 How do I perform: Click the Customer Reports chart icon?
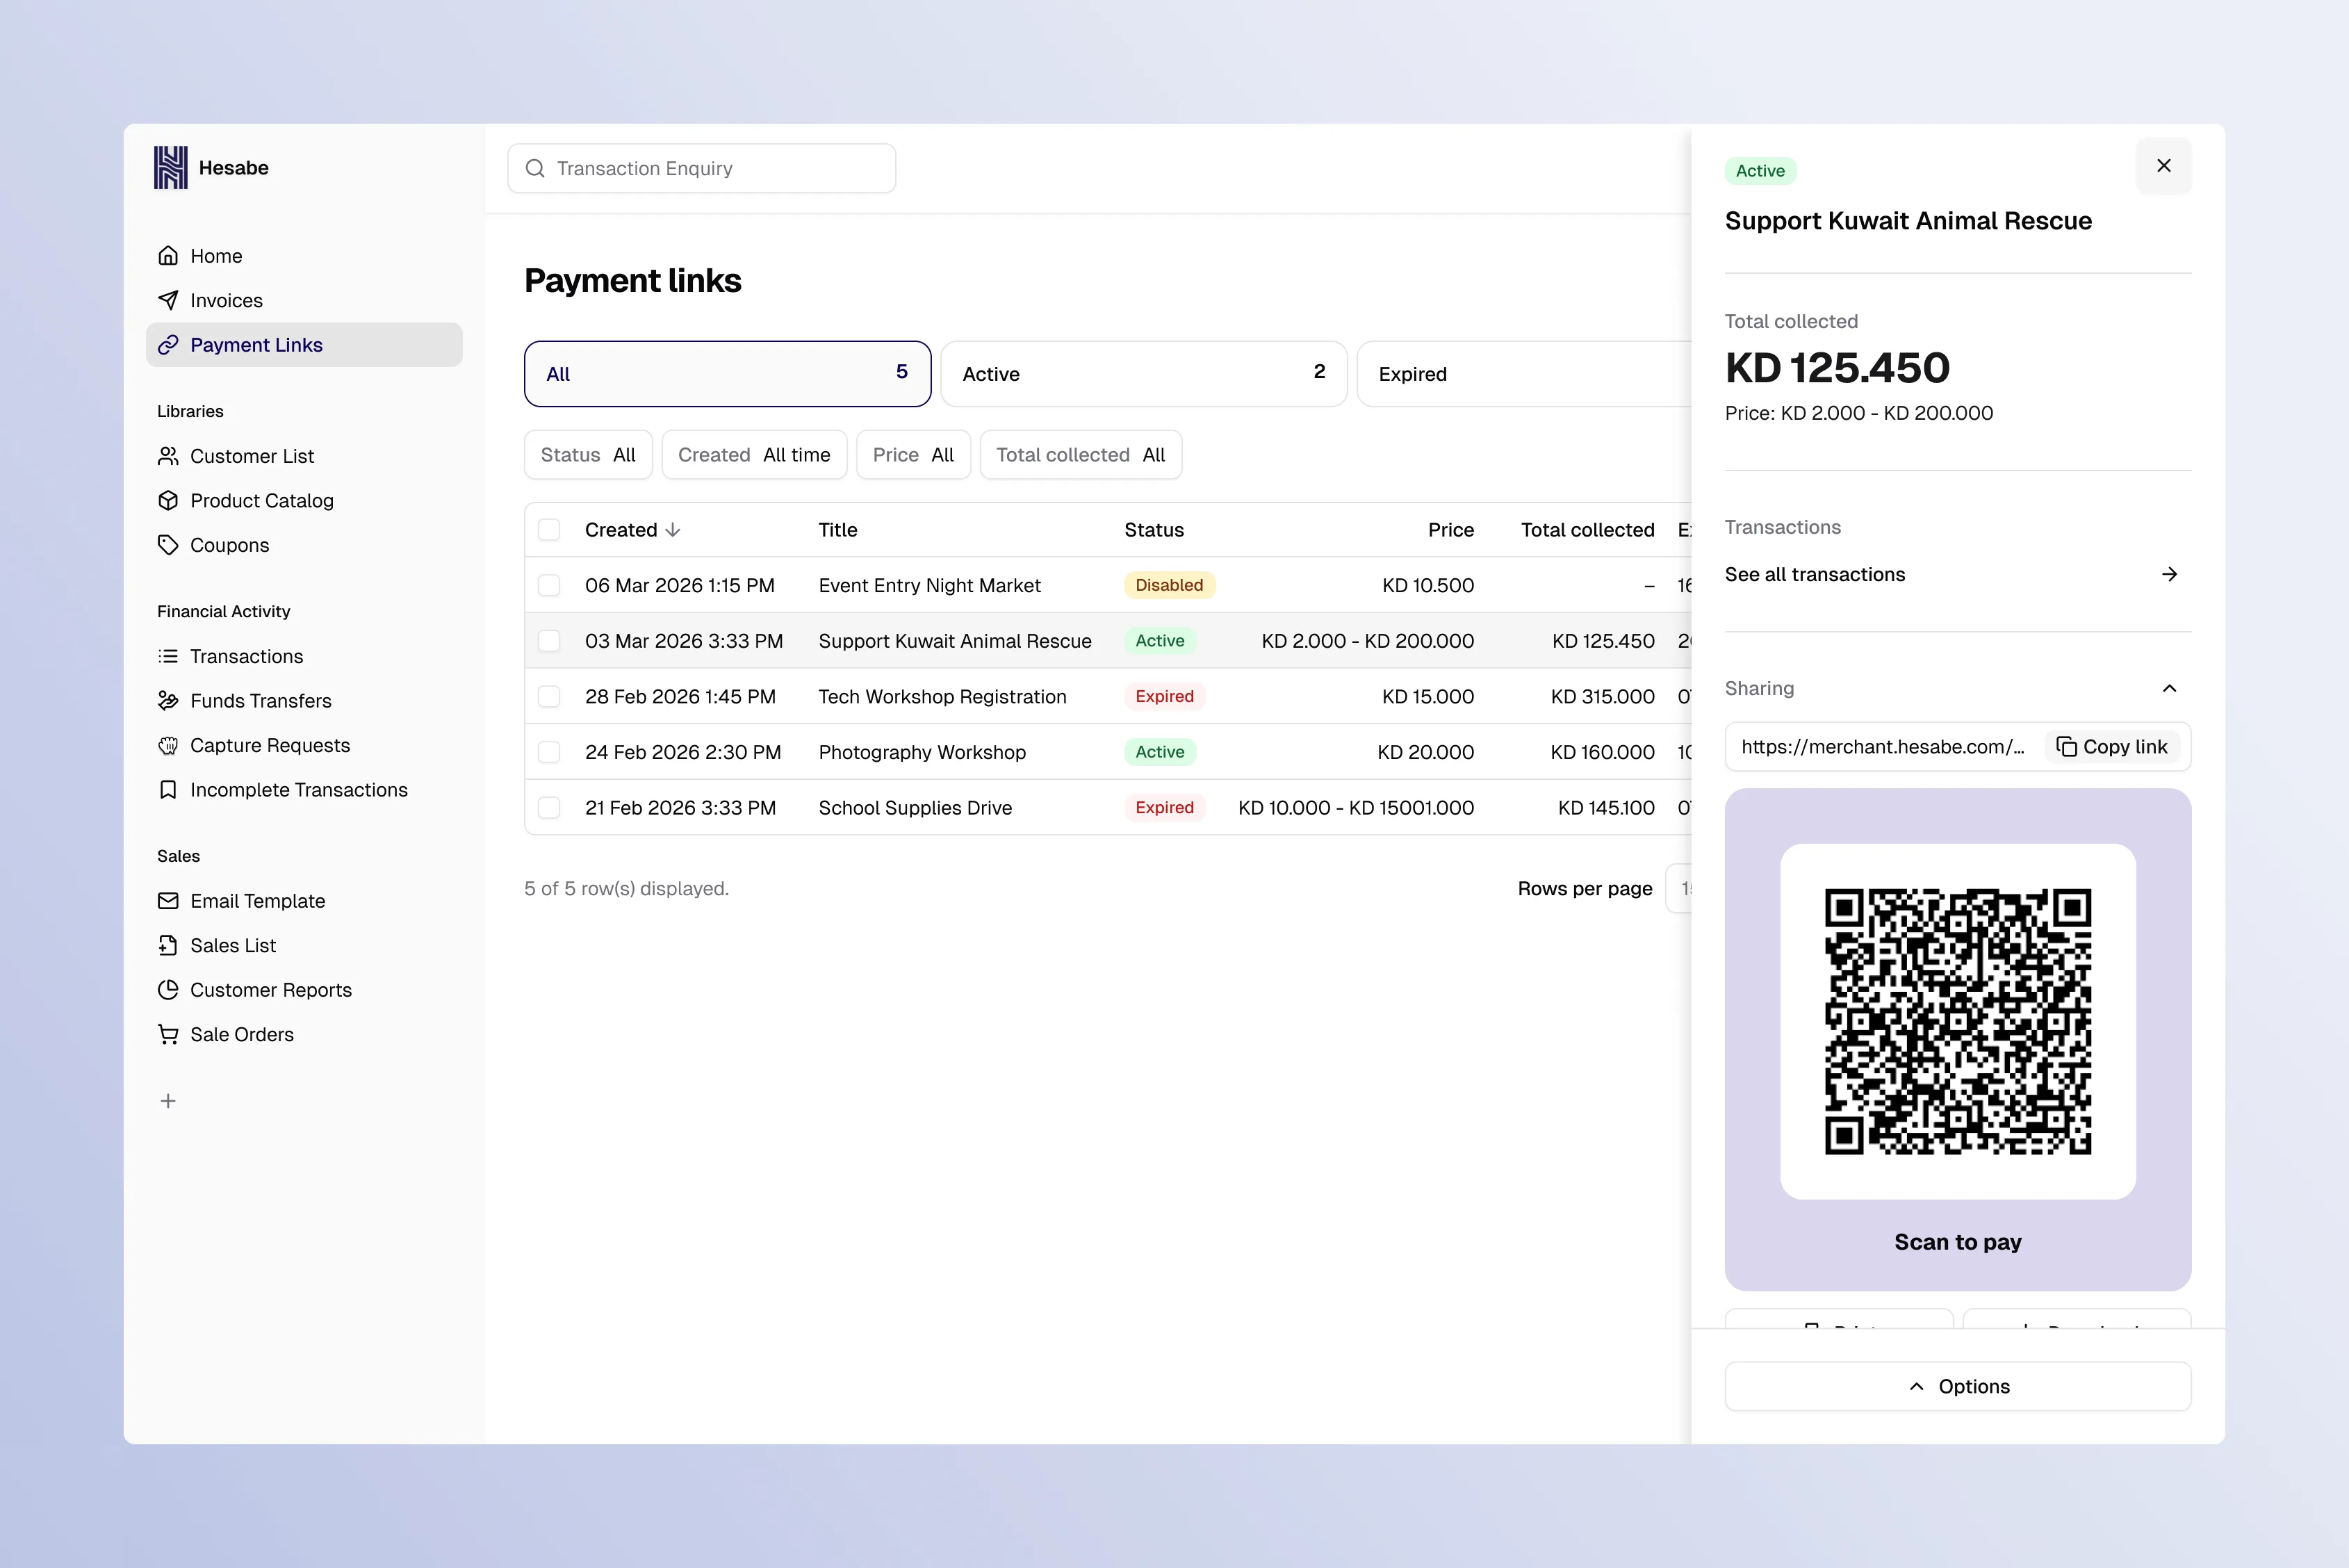pyautogui.click(x=168, y=990)
